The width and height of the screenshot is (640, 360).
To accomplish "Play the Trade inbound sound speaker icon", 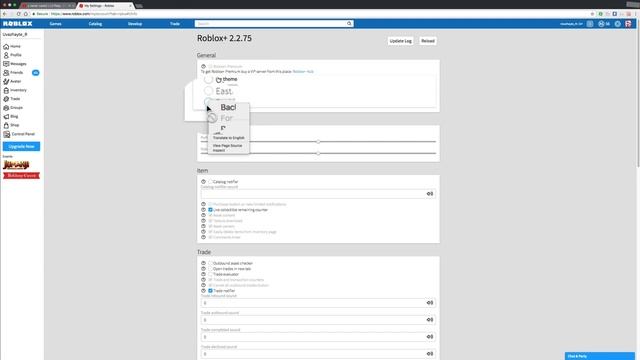I will point(430,303).
